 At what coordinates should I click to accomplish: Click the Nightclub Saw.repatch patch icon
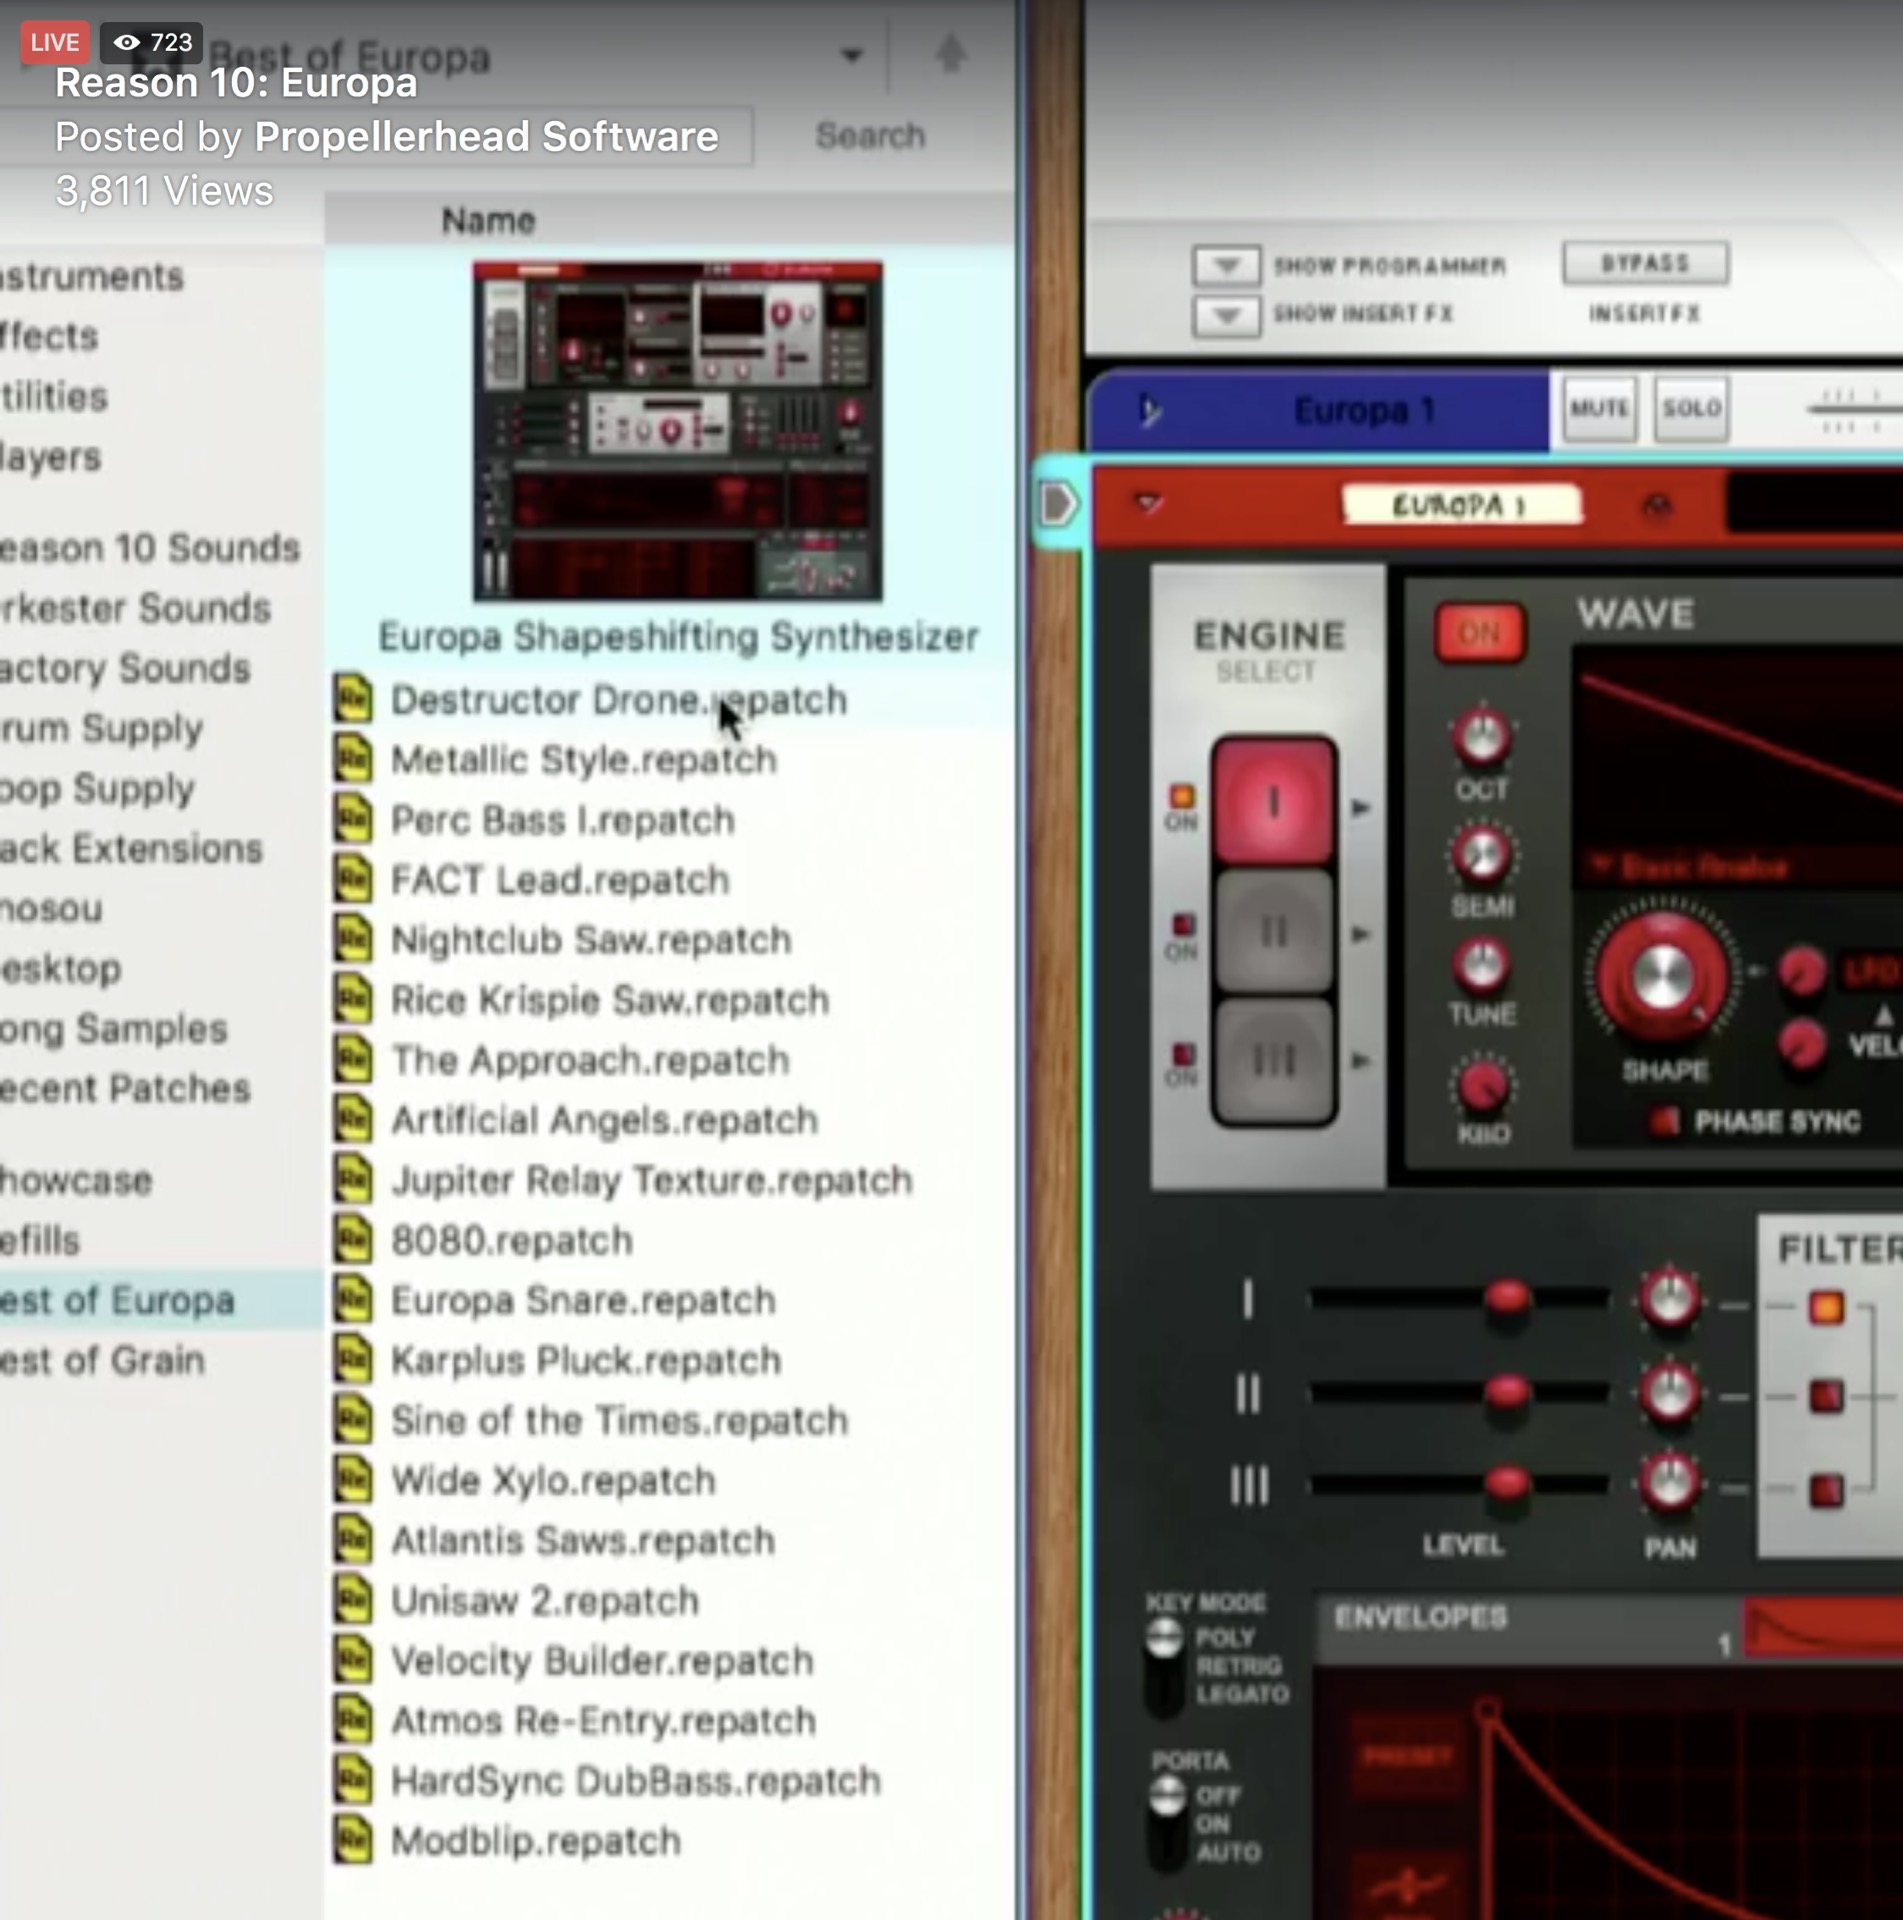click(353, 939)
